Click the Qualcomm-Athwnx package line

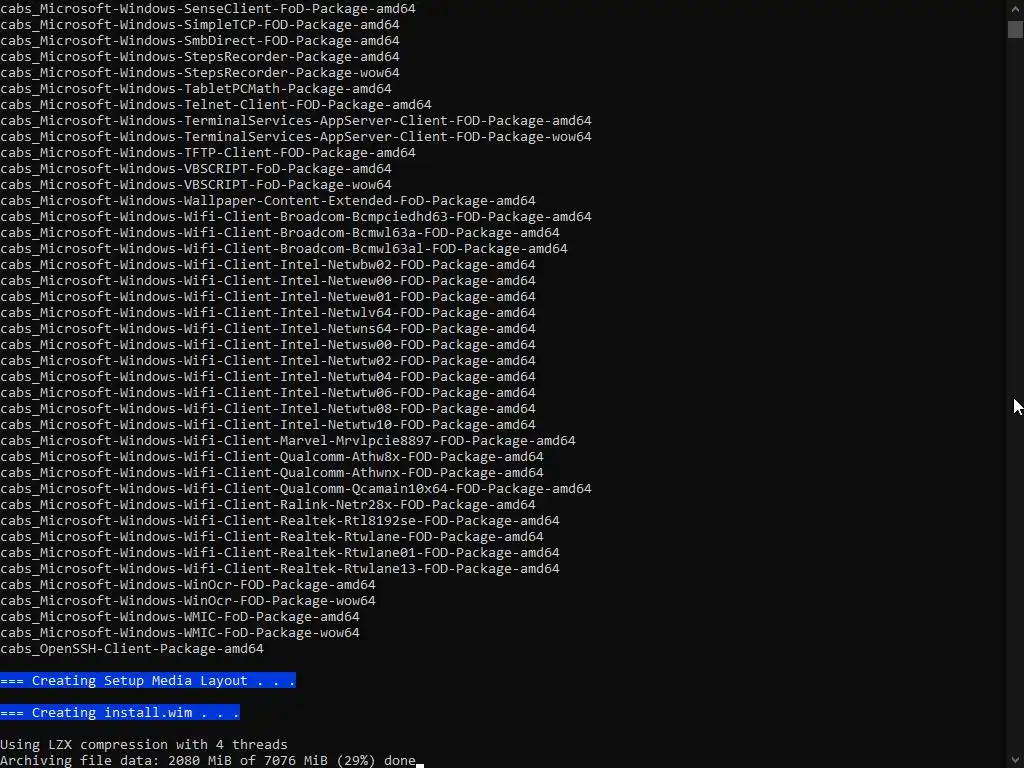coord(272,473)
